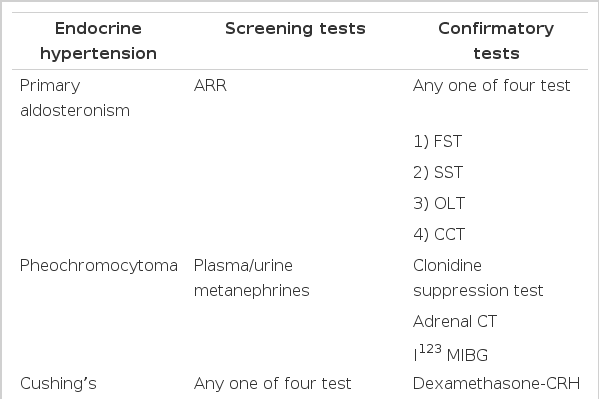Select the 3) OLT list entry
Viewport: 599px width, 399px height.
pos(439,203)
